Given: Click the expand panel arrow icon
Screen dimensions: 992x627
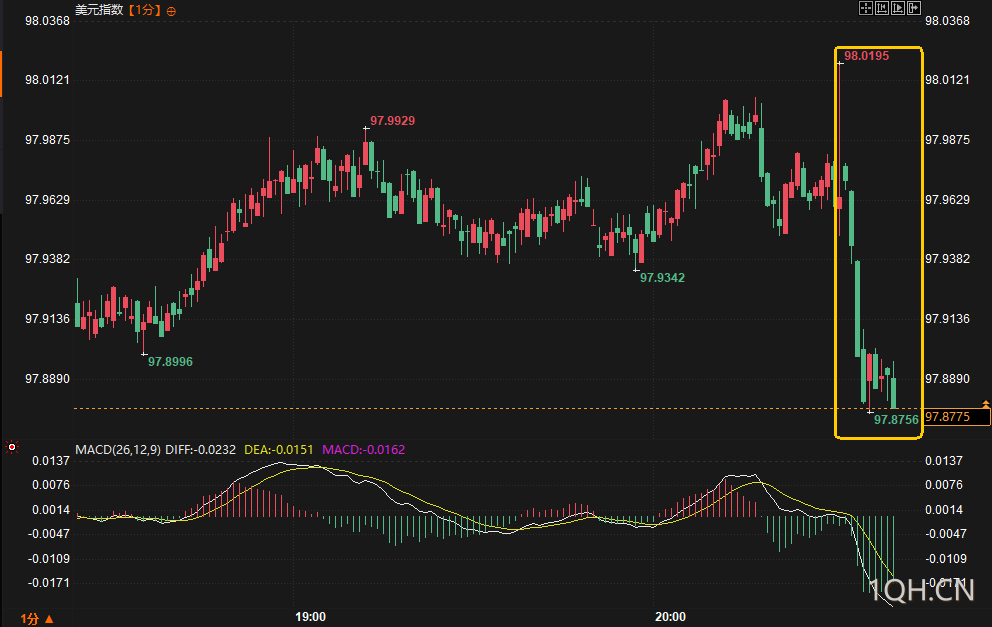Looking at the screenshot, I should (x=914, y=8).
